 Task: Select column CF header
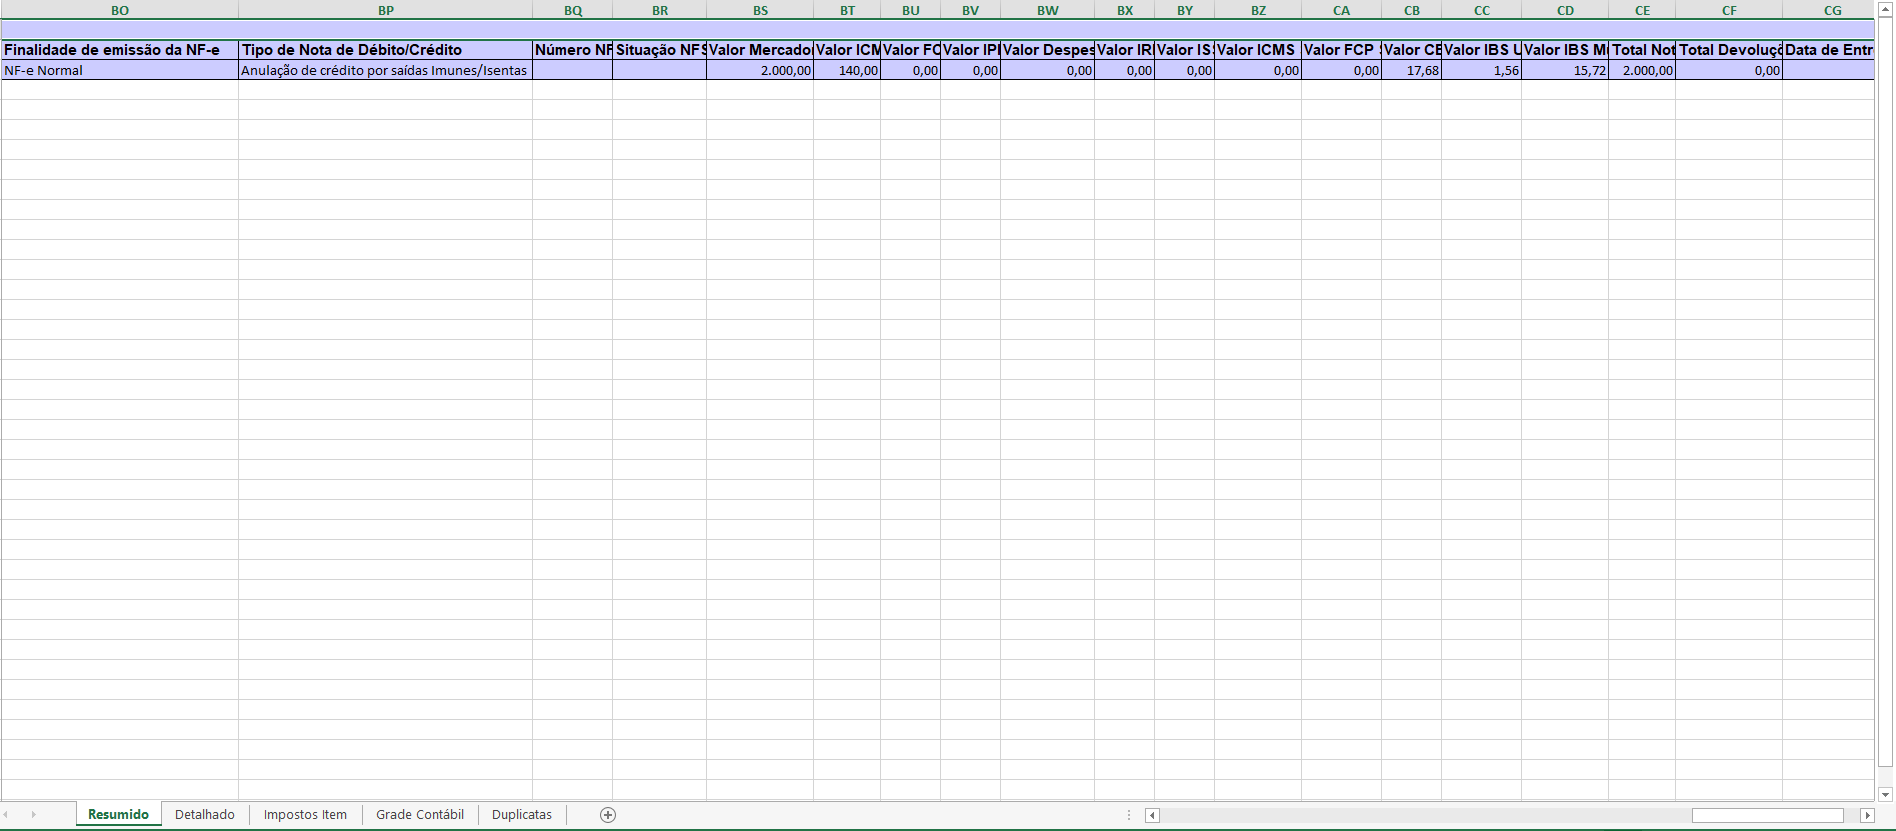pyautogui.click(x=1729, y=10)
